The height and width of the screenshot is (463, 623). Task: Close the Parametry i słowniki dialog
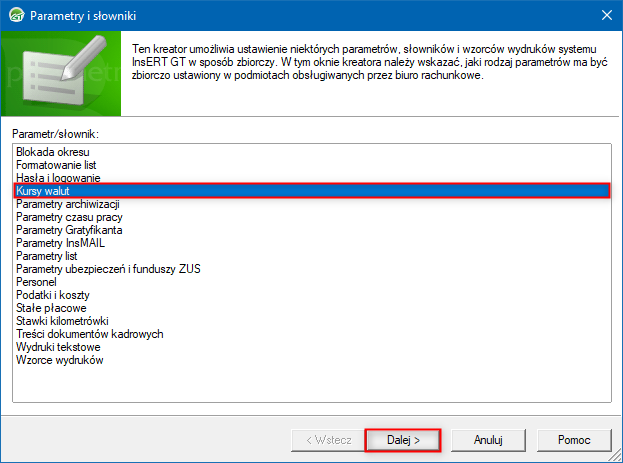click(x=606, y=15)
